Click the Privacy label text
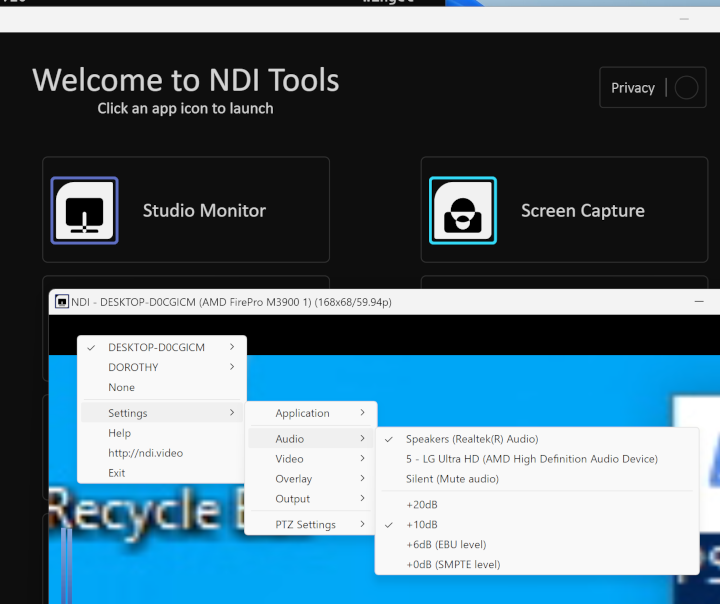Image resolution: width=720 pixels, height=604 pixels. coord(633,88)
